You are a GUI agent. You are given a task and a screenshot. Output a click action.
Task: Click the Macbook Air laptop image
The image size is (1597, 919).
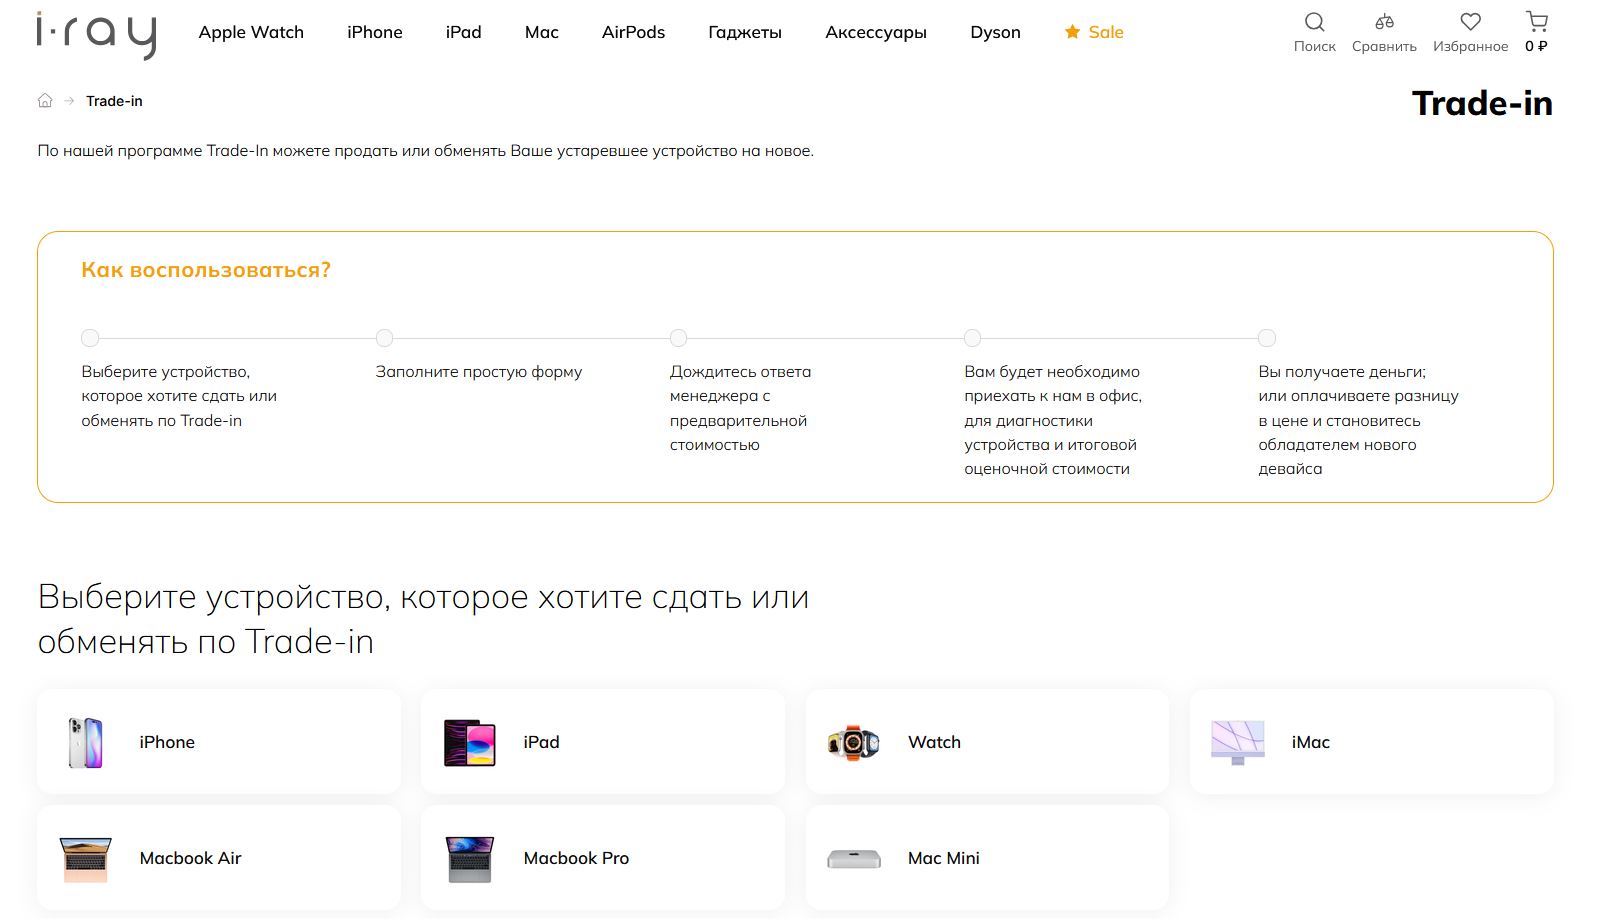click(86, 859)
